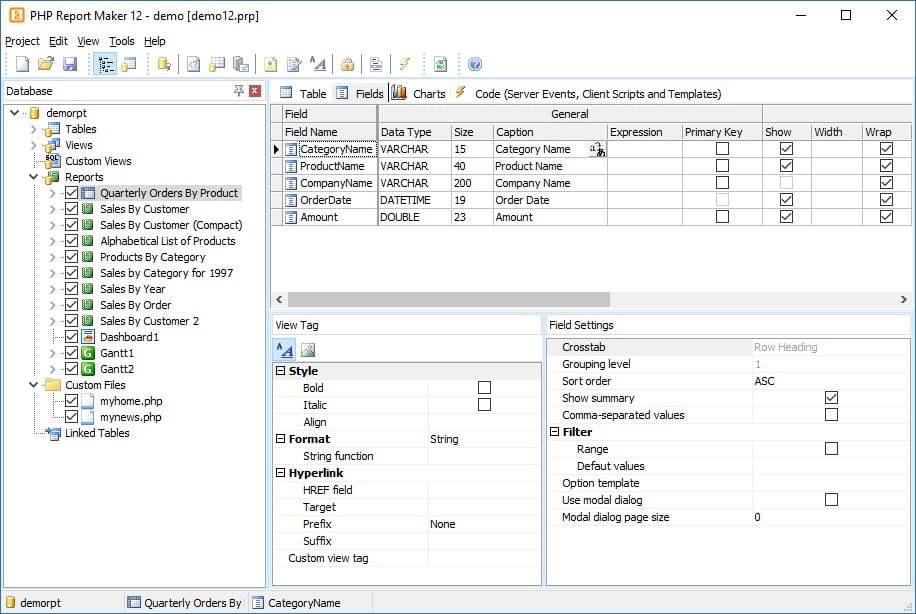This screenshot has width=916, height=614.
Task: Select the mynews.php custom file
Action: pos(130,417)
